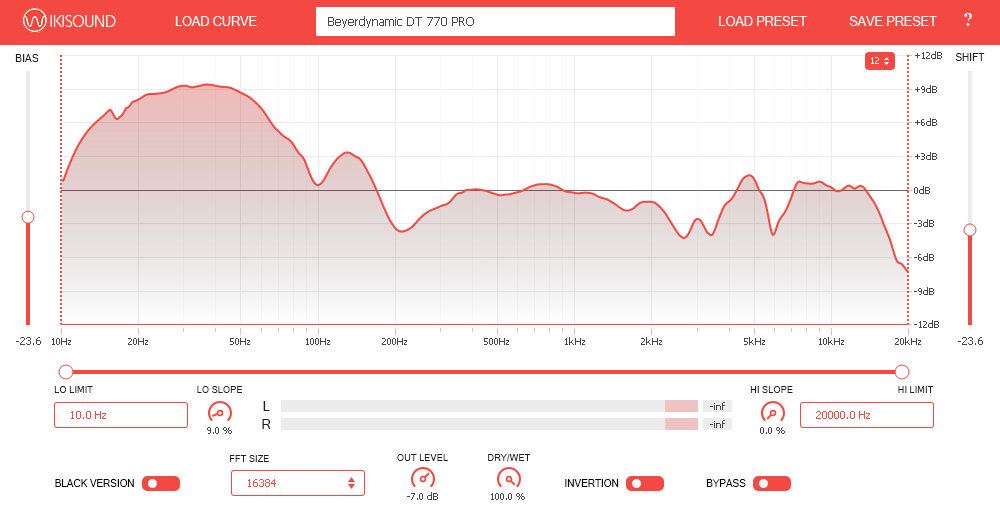Click the SHIFT value -23.6

pyautogui.click(x=971, y=342)
